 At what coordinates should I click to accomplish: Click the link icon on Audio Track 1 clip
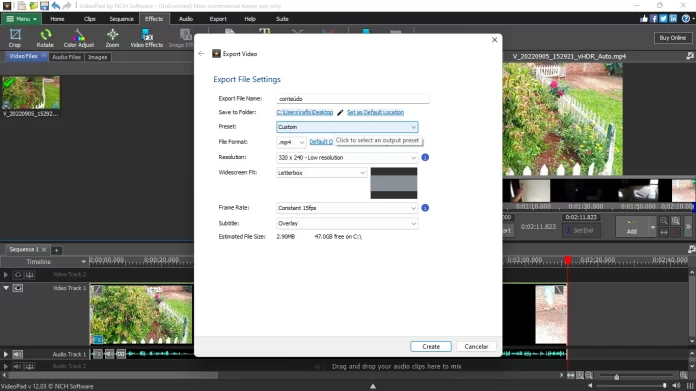(x=121, y=354)
